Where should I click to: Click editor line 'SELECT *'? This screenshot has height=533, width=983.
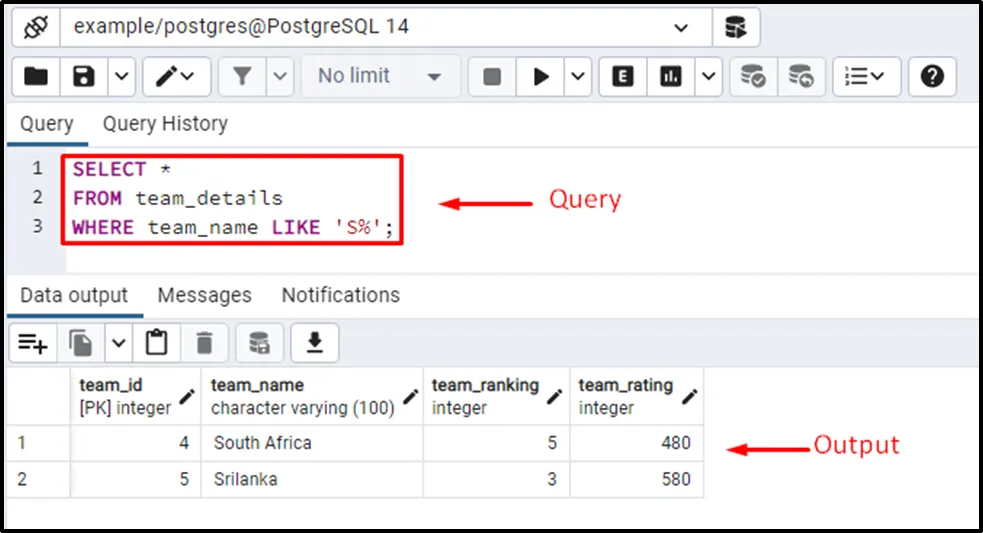point(122,169)
